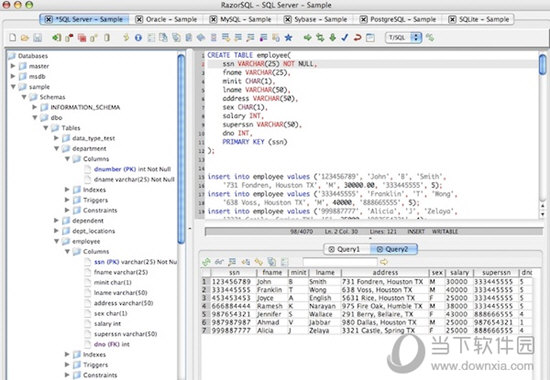Click the green connect door icon
This screenshot has width=550, height=380.
(x=56, y=38)
